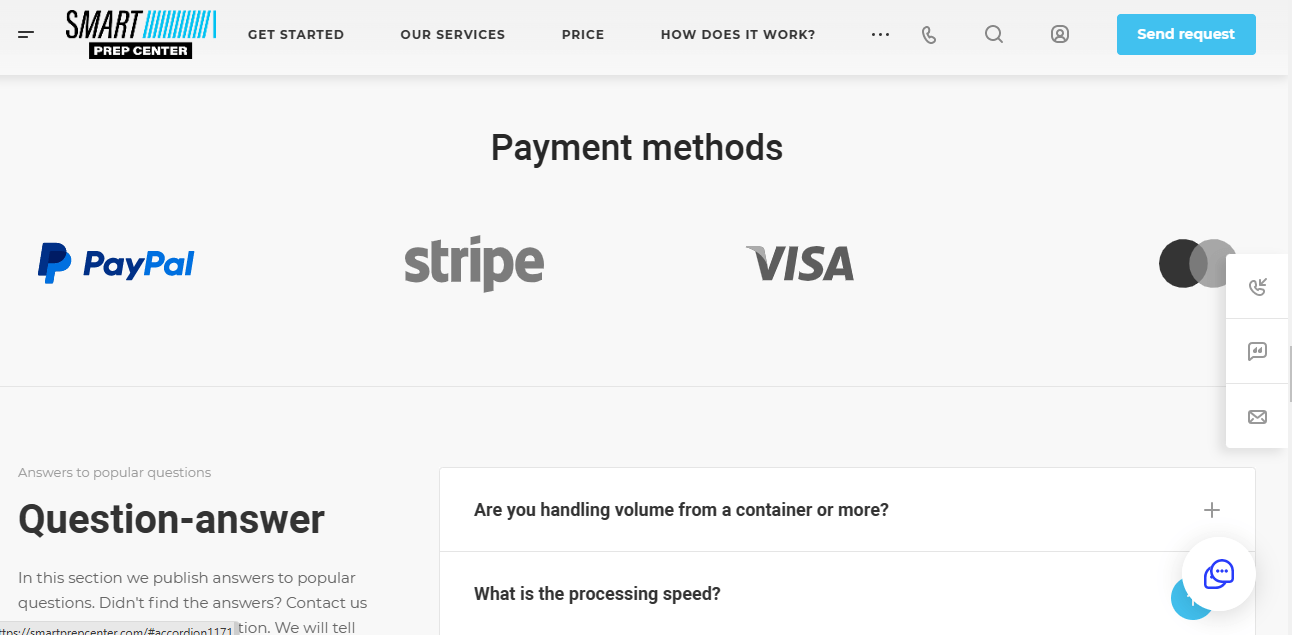Click the PayPal payment logo
1292x635 pixels.
(116, 263)
